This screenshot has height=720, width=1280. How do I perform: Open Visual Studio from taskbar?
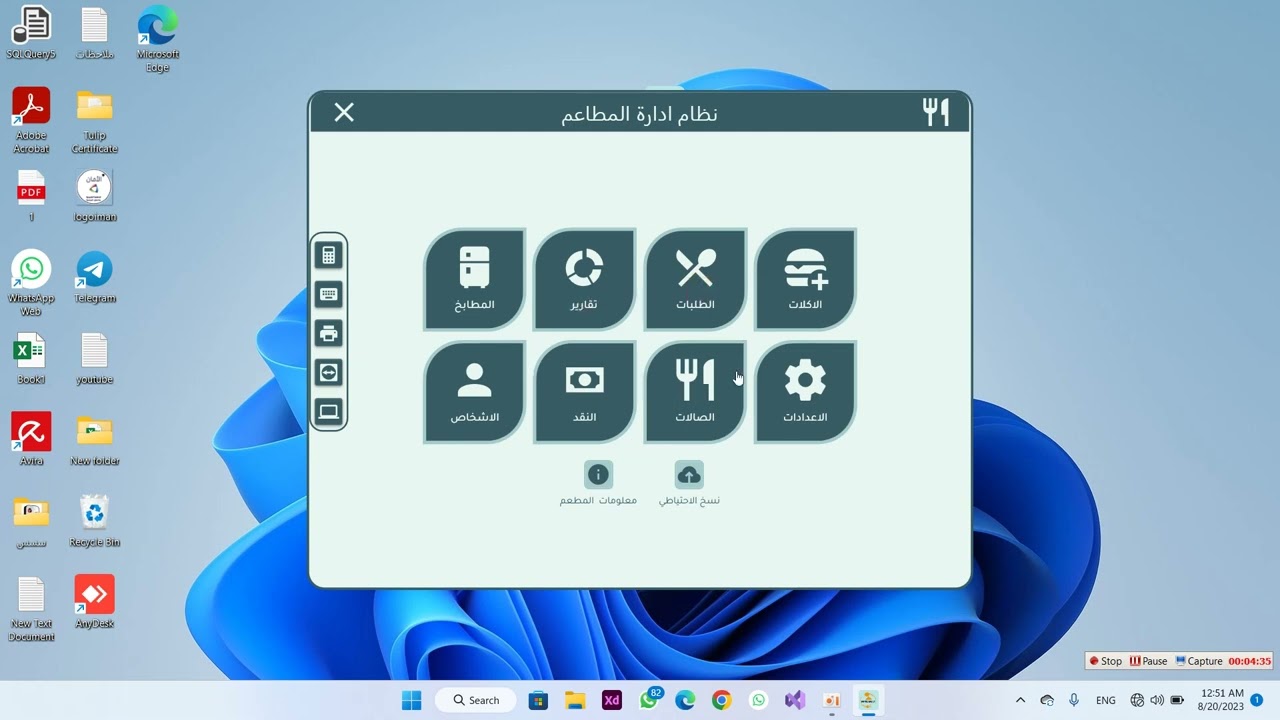click(795, 700)
